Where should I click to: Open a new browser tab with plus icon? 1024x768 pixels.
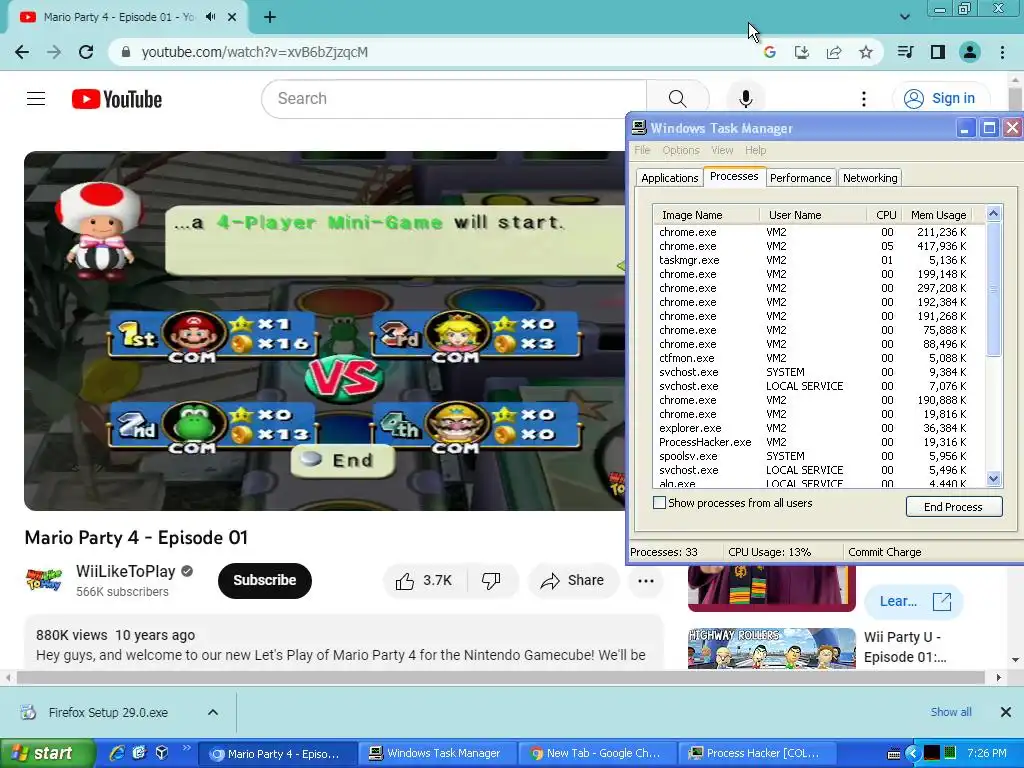point(270,17)
